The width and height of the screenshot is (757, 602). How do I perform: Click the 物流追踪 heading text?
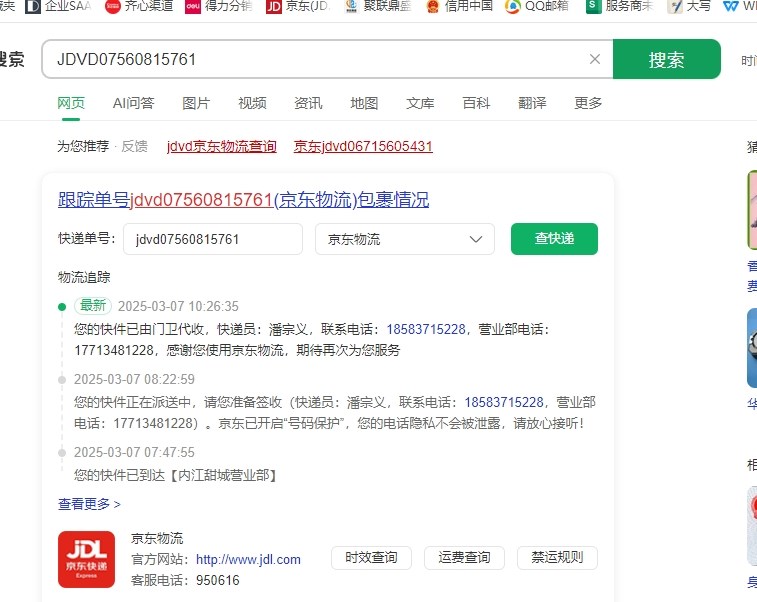(x=84, y=277)
